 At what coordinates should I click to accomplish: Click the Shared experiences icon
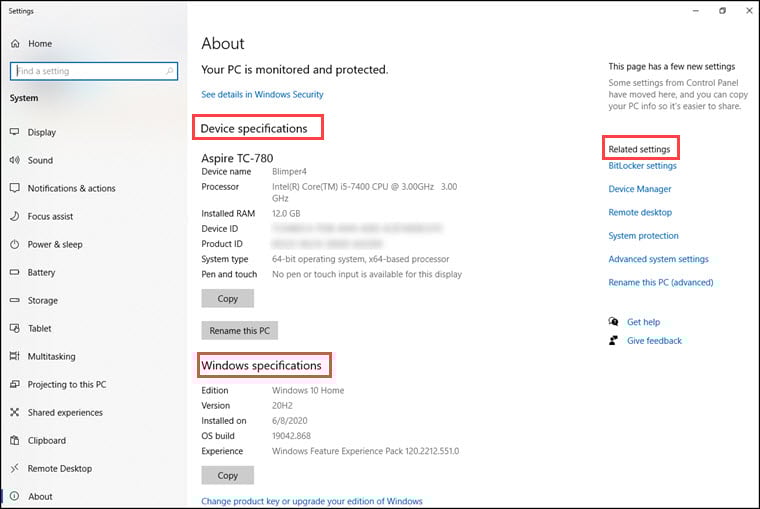15,413
